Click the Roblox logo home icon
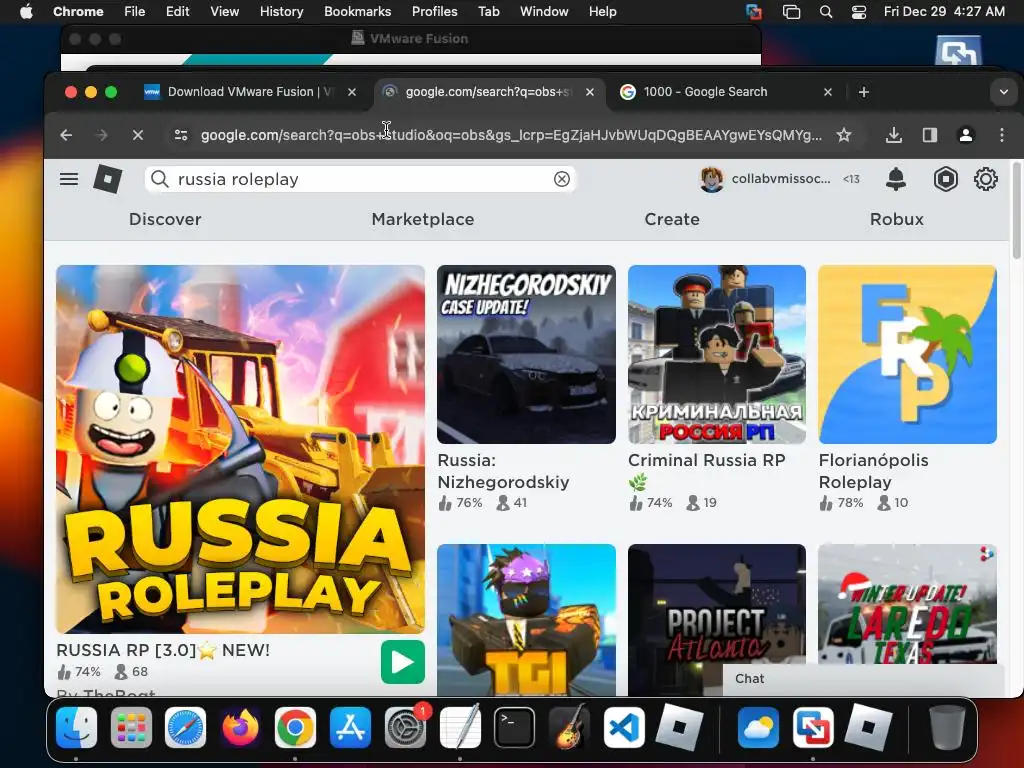 click(x=108, y=179)
